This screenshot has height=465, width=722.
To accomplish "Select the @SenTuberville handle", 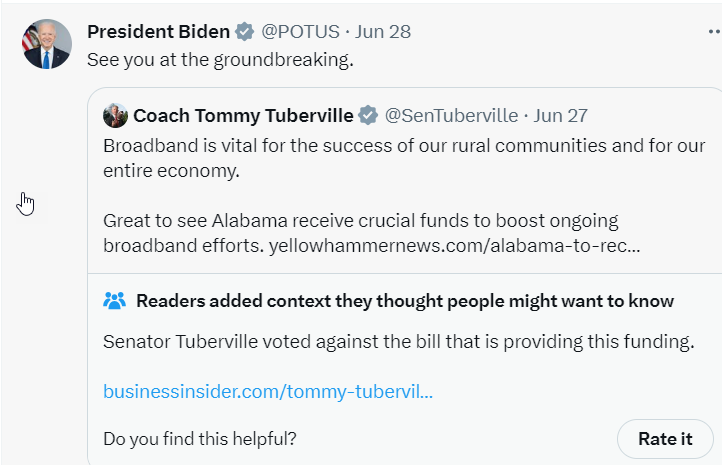I will pyautogui.click(x=451, y=116).
